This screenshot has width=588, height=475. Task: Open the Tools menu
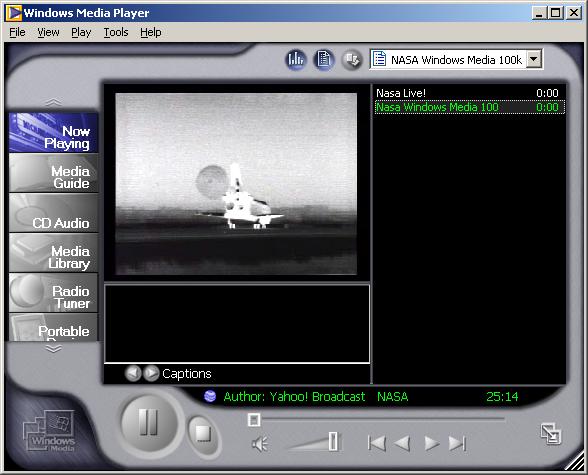click(116, 32)
